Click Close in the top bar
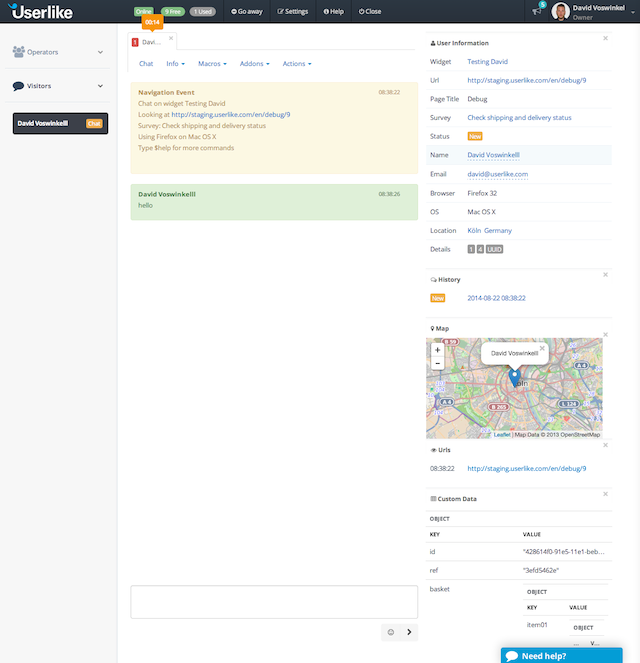The image size is (640, 663). click(370, 11)
